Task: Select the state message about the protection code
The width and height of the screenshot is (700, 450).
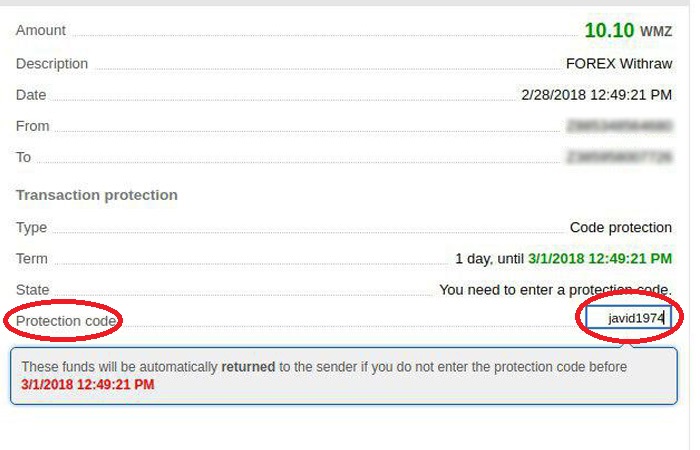Action: point(555,290)
